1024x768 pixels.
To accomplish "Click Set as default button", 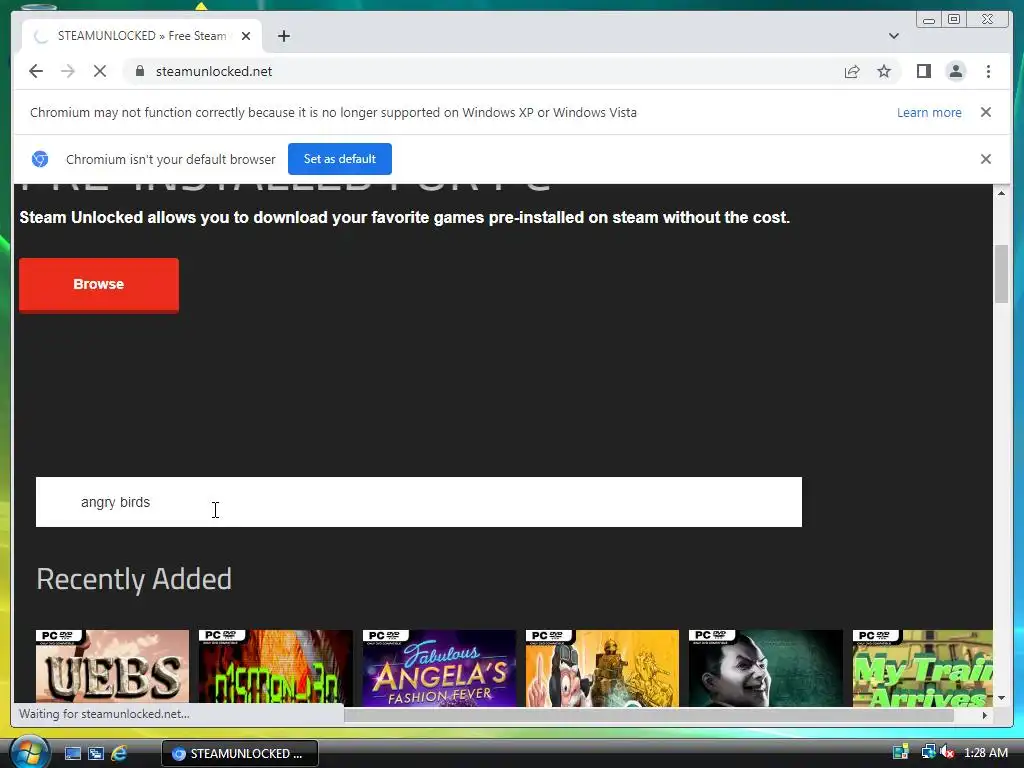I will 340,159.
